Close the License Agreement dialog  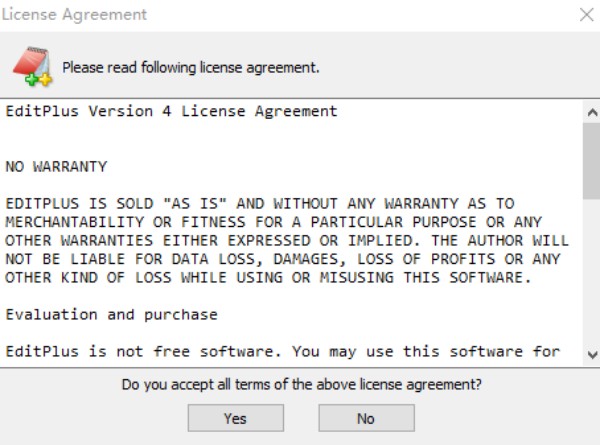[x=586, y=15]
